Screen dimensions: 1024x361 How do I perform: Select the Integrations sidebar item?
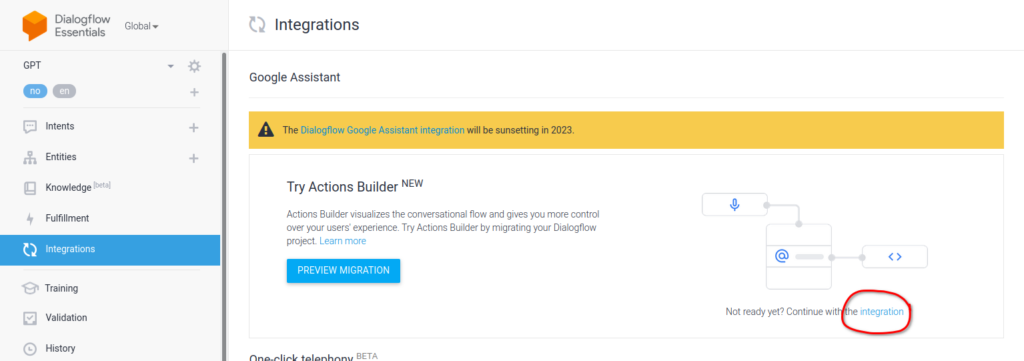click(x=110, y=249)
